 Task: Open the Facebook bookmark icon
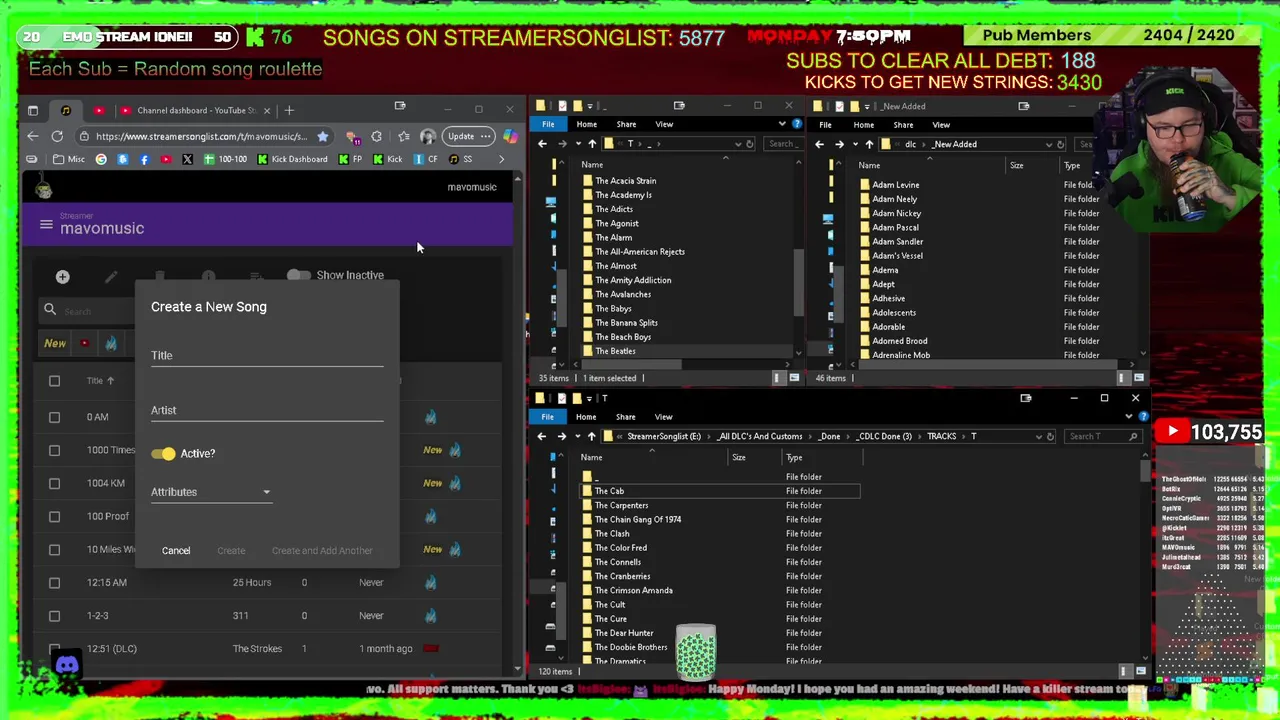click(144, 159)
